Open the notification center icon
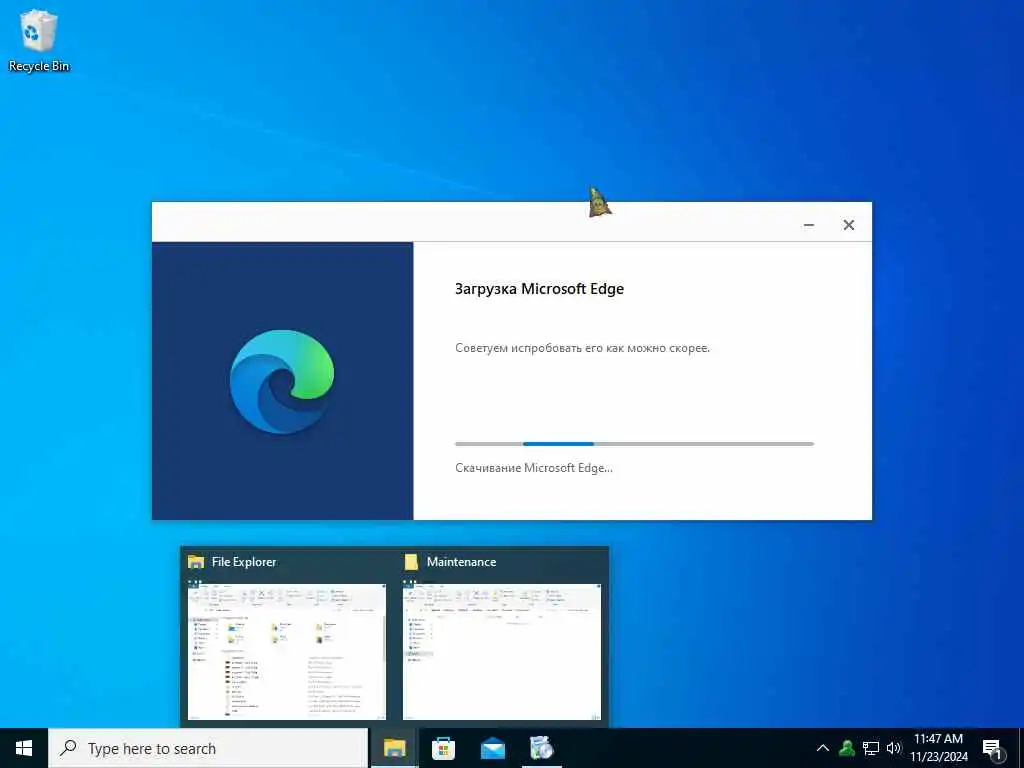1024x768 pixels. 992,748
